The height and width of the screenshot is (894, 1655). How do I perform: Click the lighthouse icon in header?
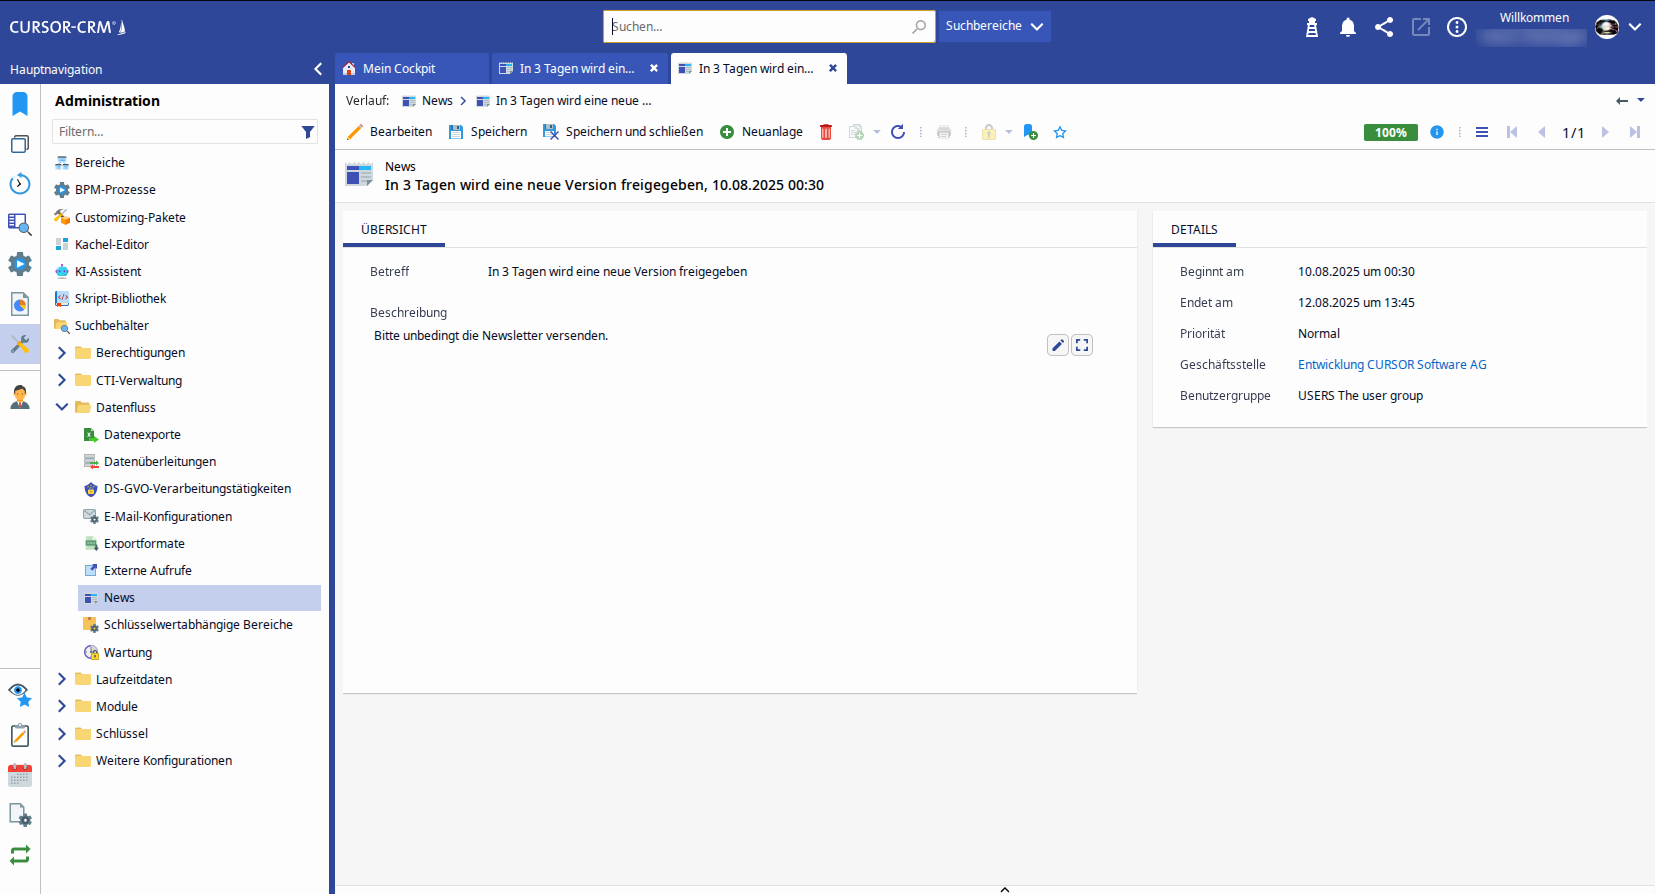1312,27
